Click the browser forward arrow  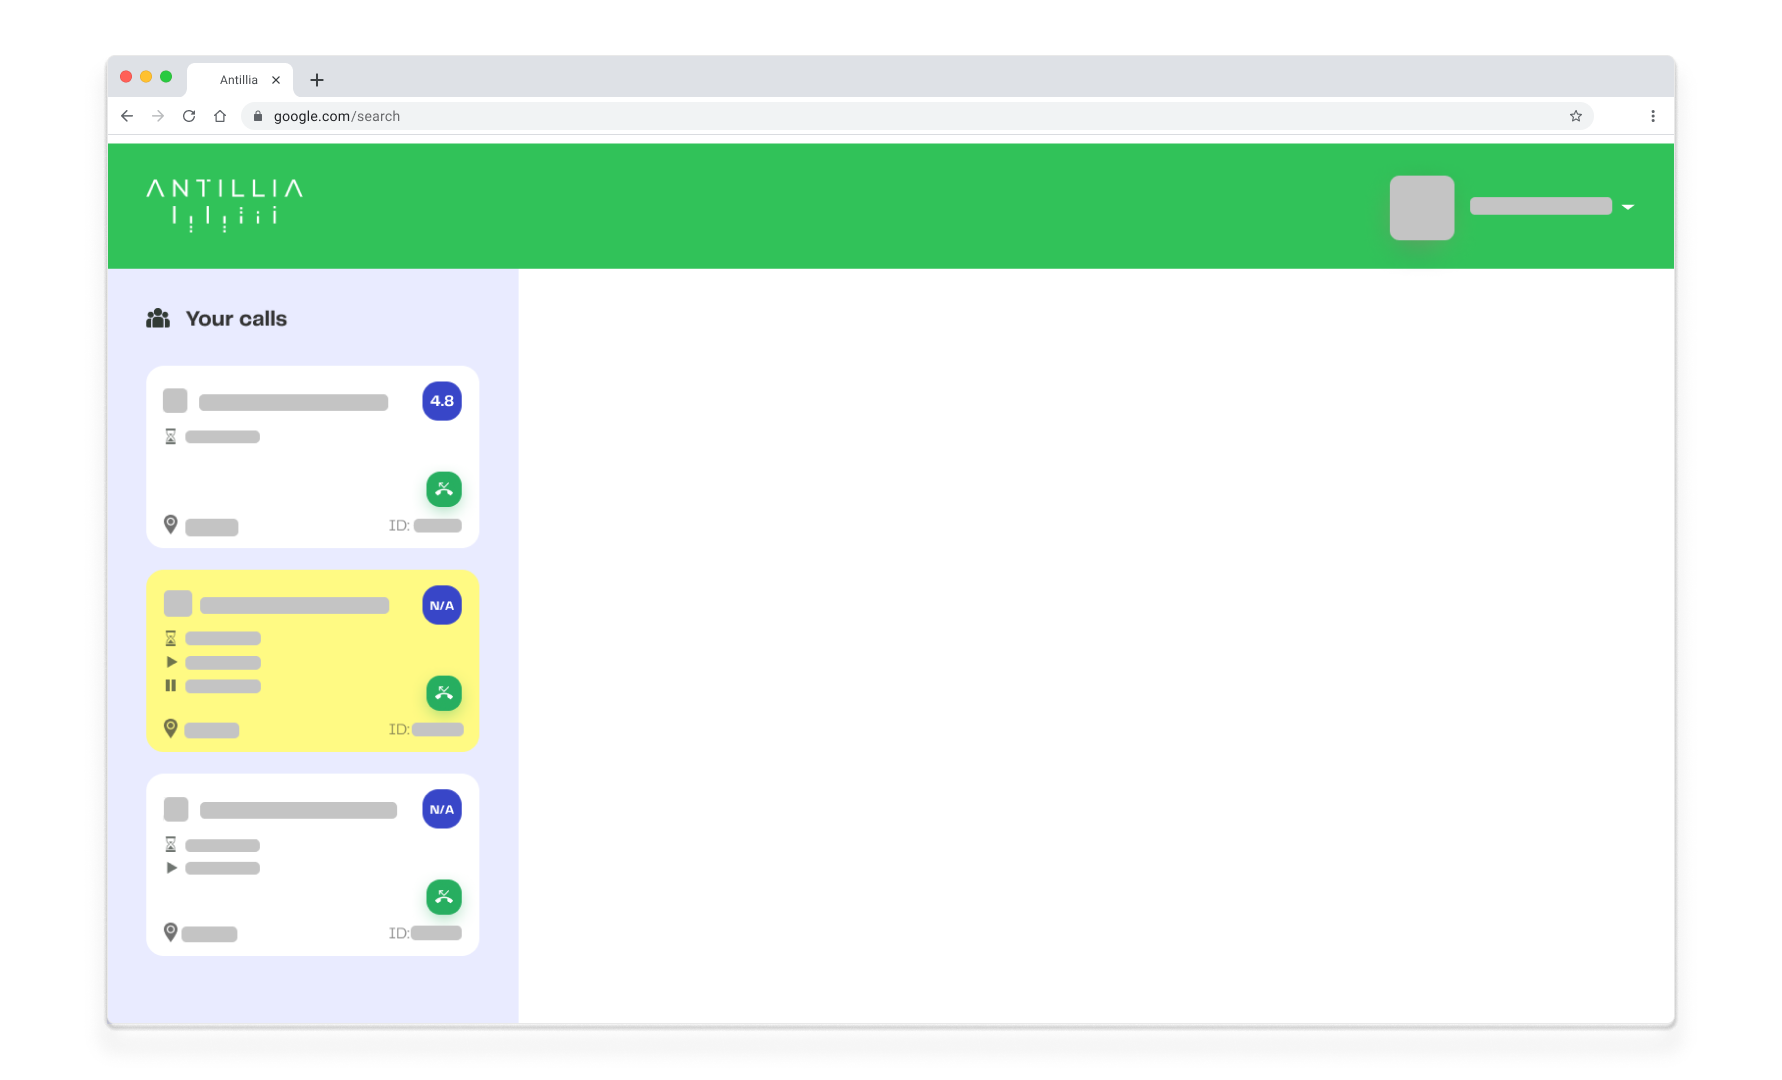click(x=158, y=116)
